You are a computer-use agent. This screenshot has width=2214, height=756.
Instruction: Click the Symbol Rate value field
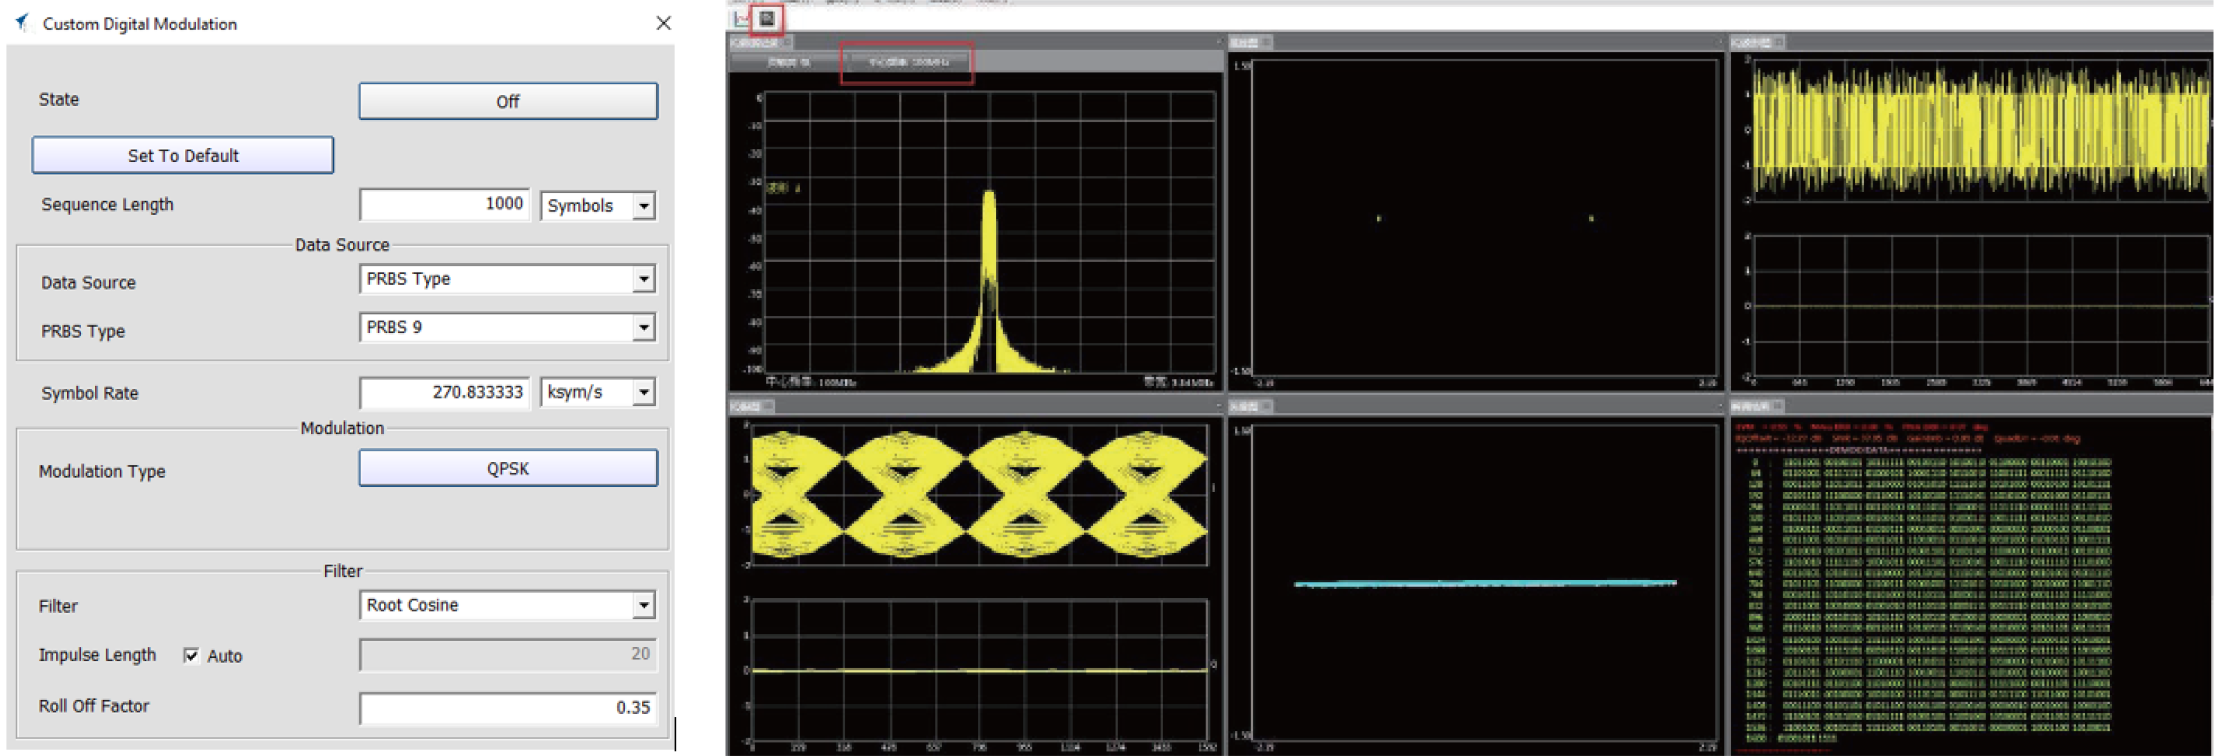445,392
